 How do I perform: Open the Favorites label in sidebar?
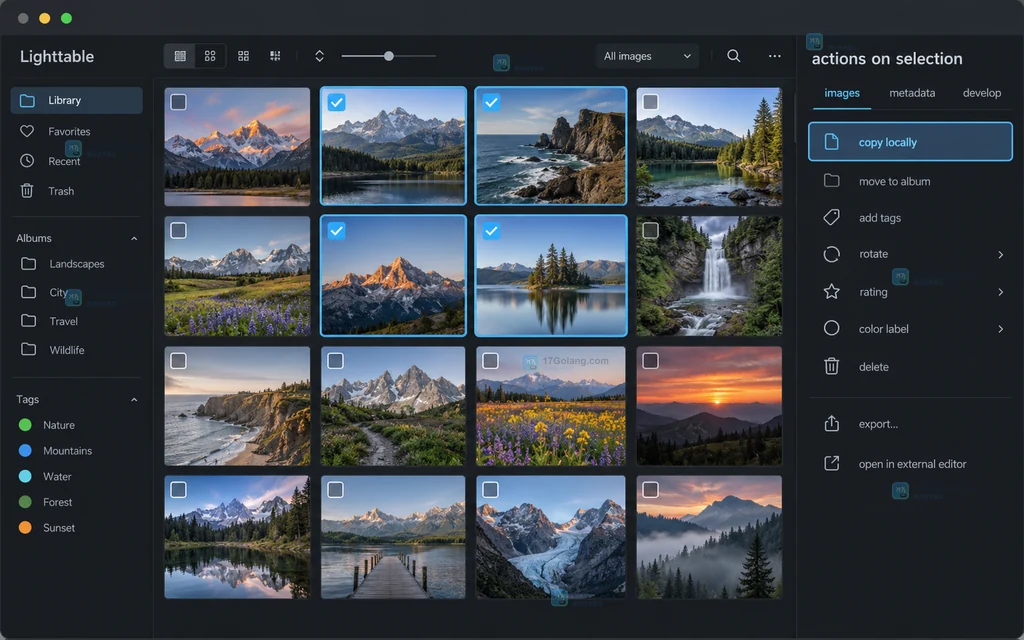[69, 131]
